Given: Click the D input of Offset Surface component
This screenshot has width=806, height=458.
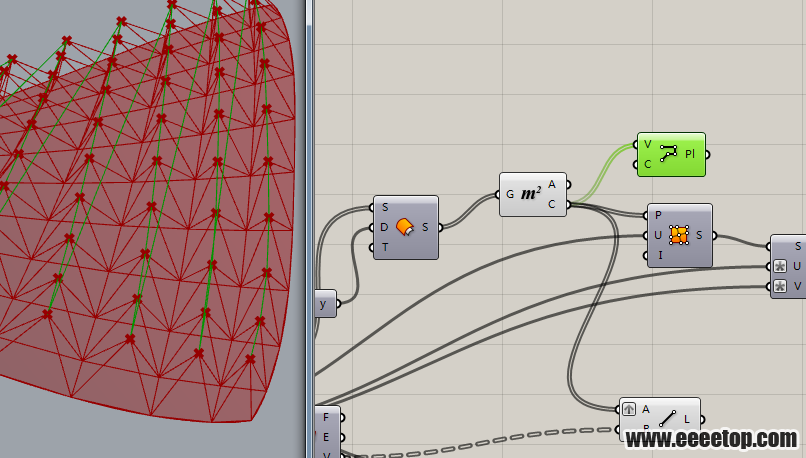Looking at the screenshot, I should click(384, 227).
